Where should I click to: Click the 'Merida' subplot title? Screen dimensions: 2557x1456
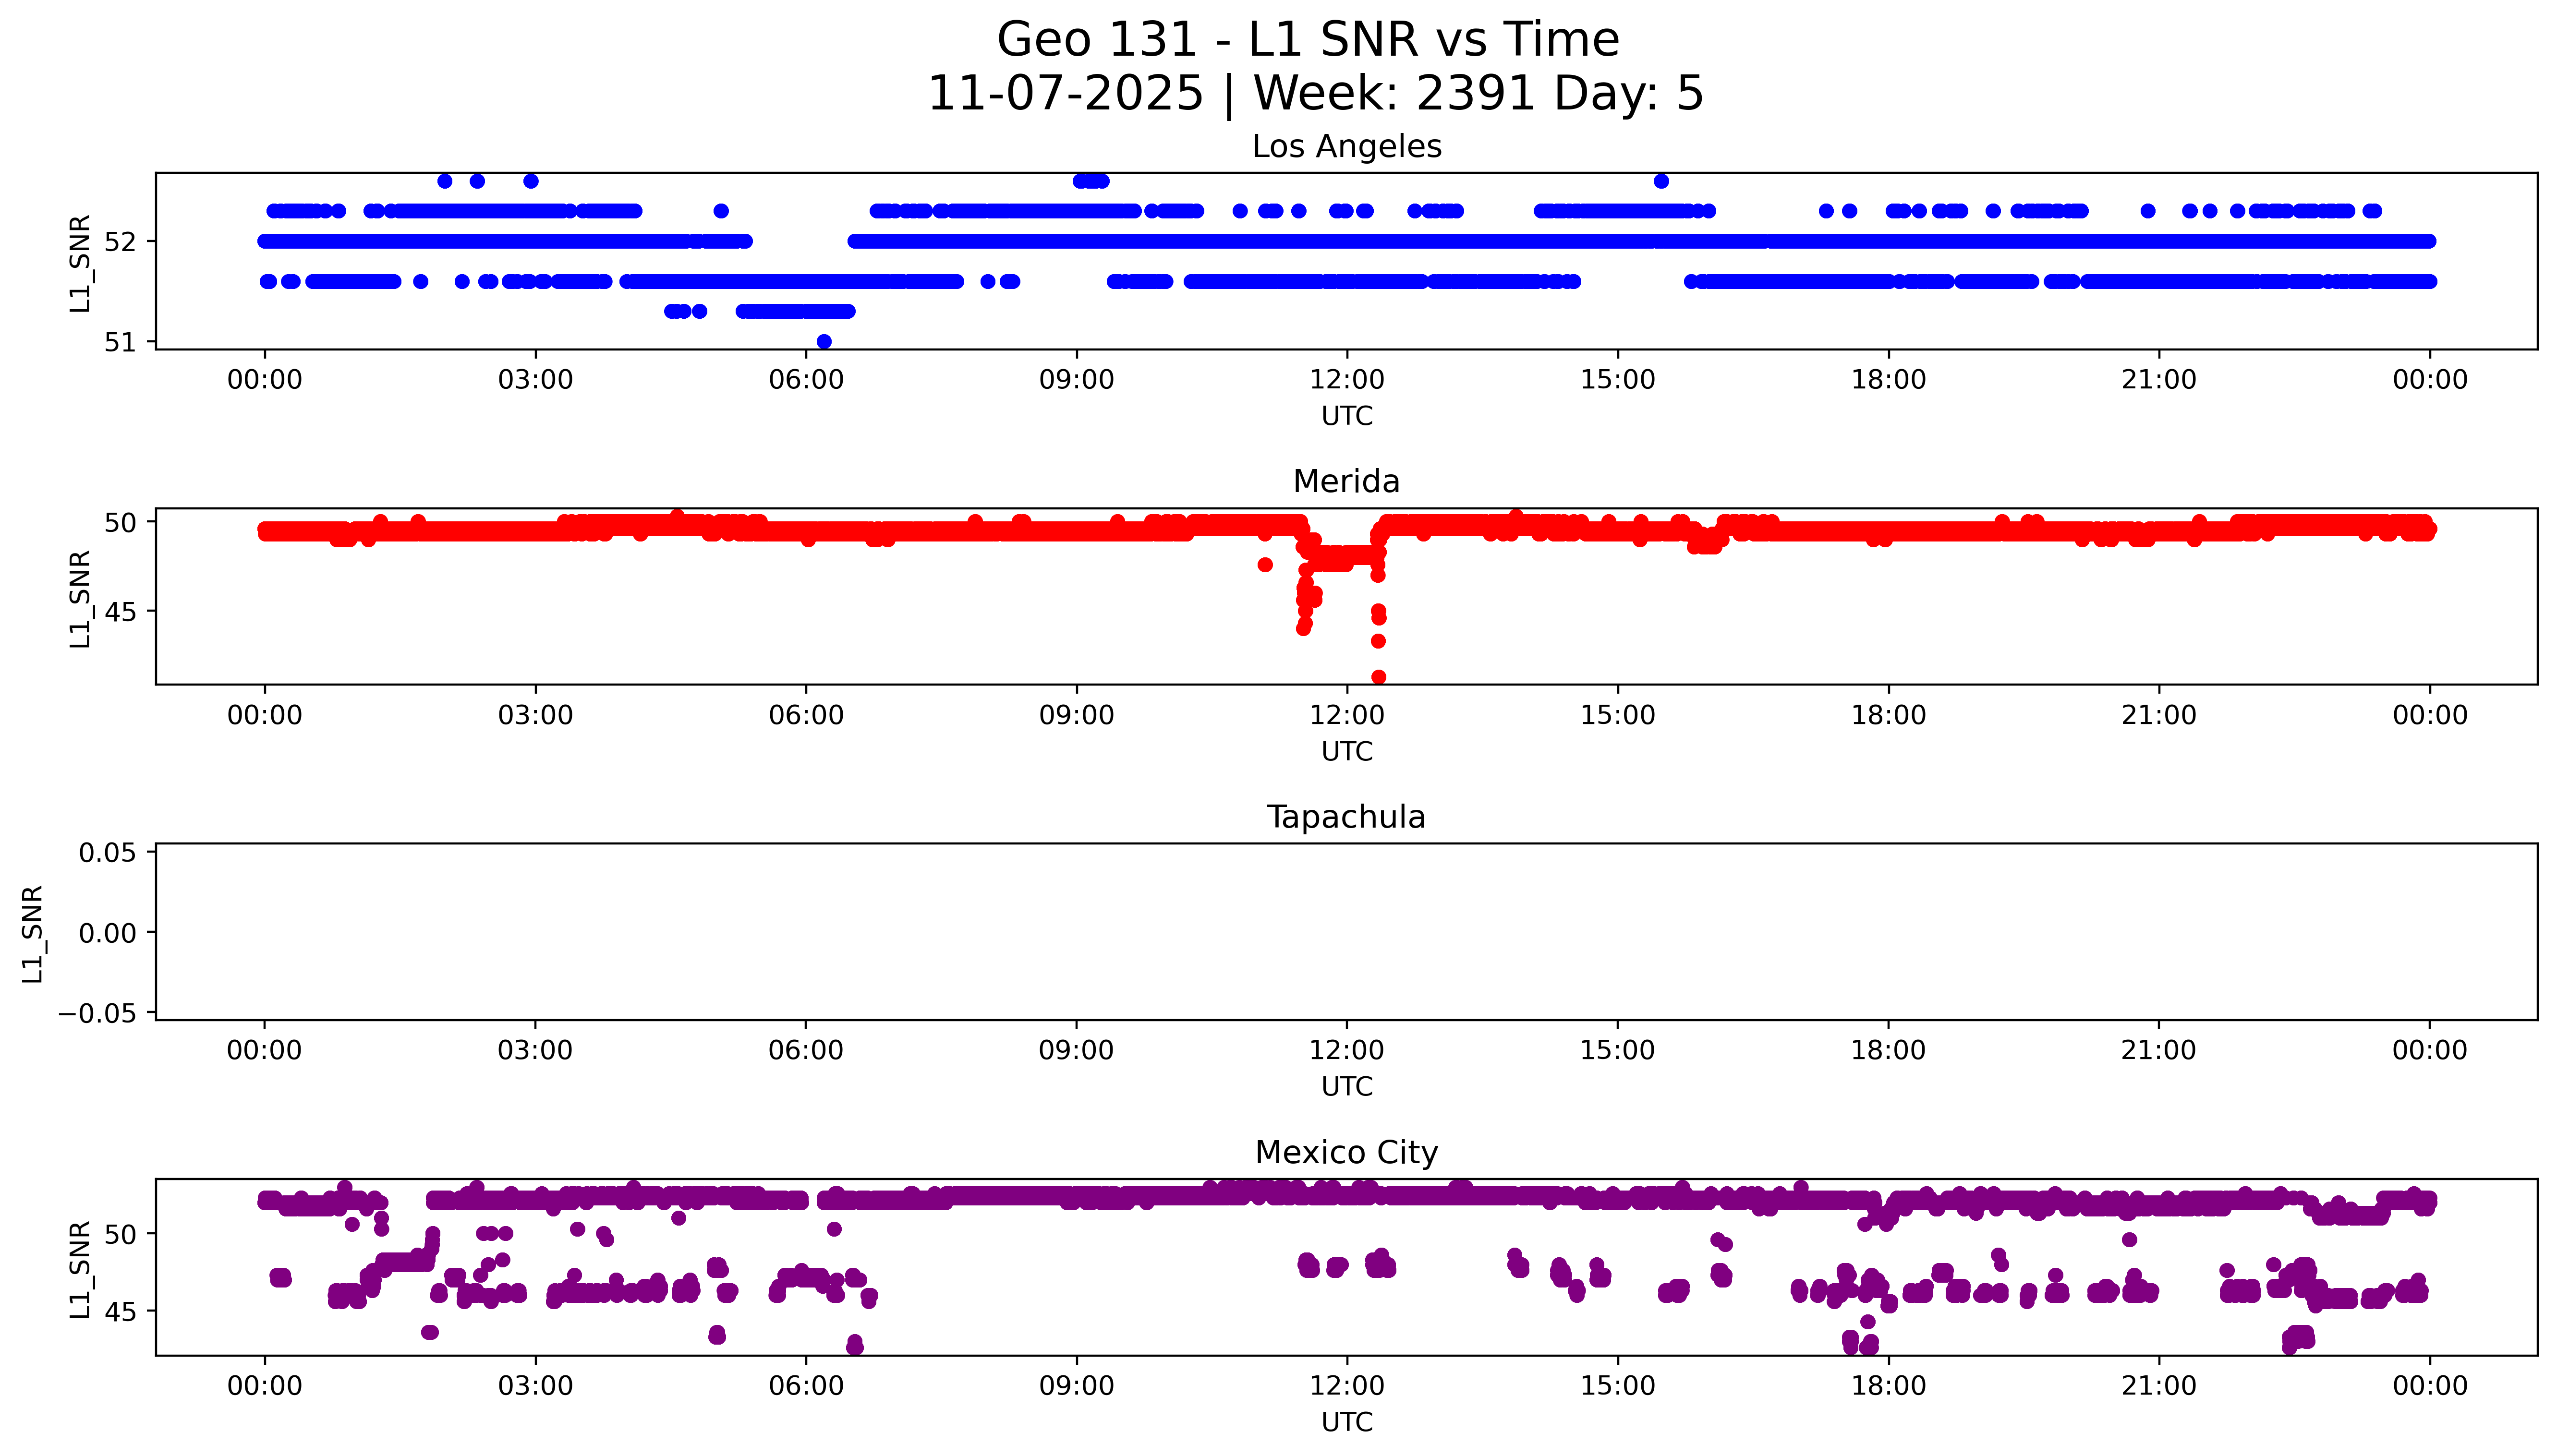[1346, 481]
